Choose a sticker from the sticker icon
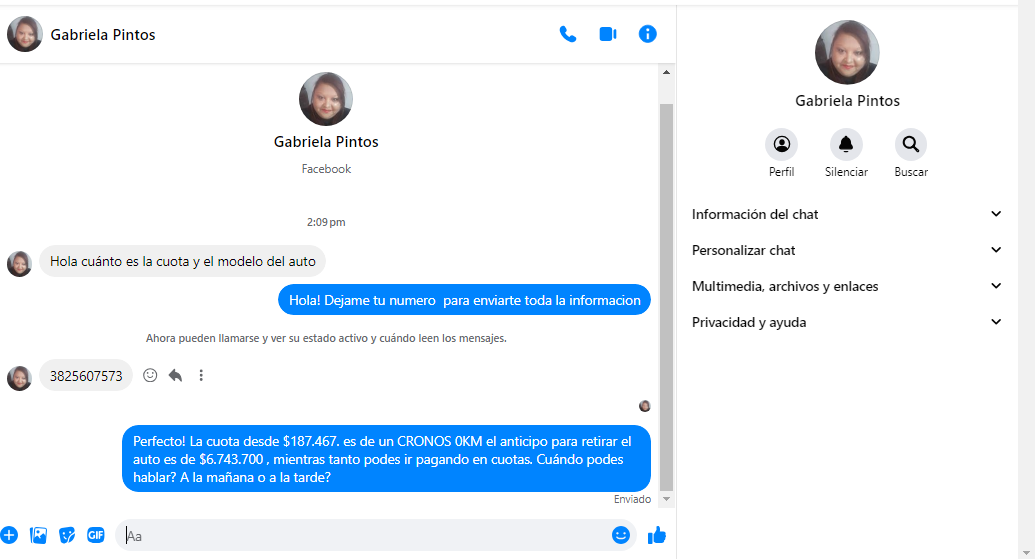The width and height of the screenshot is (1035, 559). [x=67, y=535]
